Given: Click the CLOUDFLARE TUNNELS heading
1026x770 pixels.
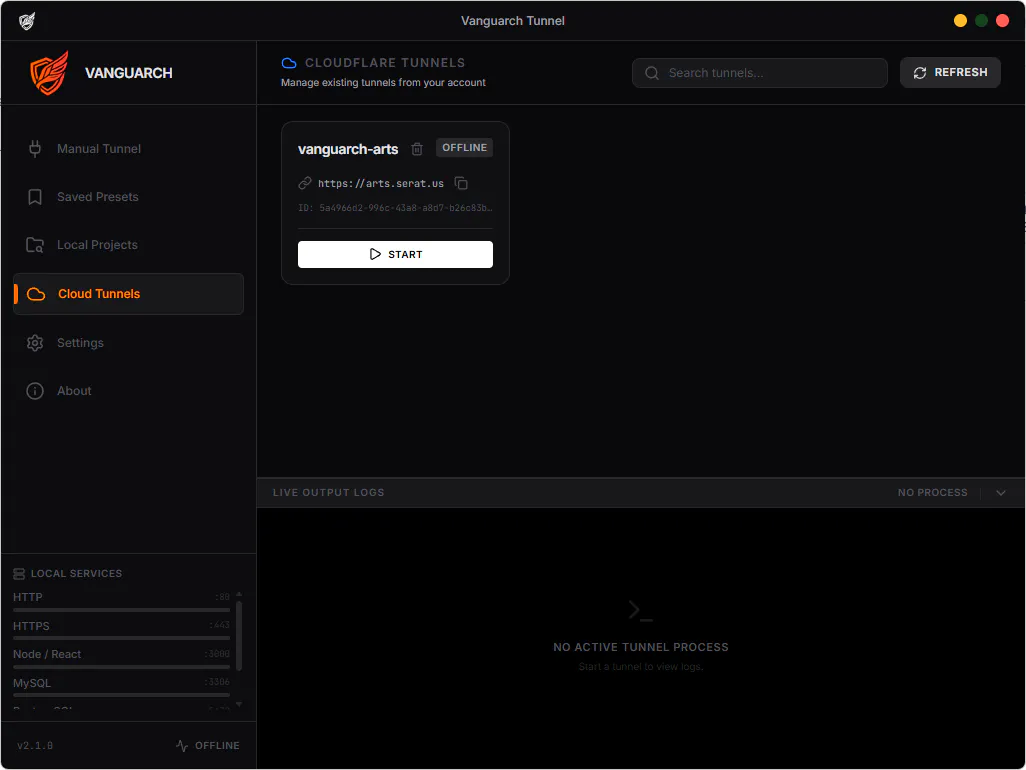Looking at the screenshot, I should pyautogui.click(x=385, y=63).
